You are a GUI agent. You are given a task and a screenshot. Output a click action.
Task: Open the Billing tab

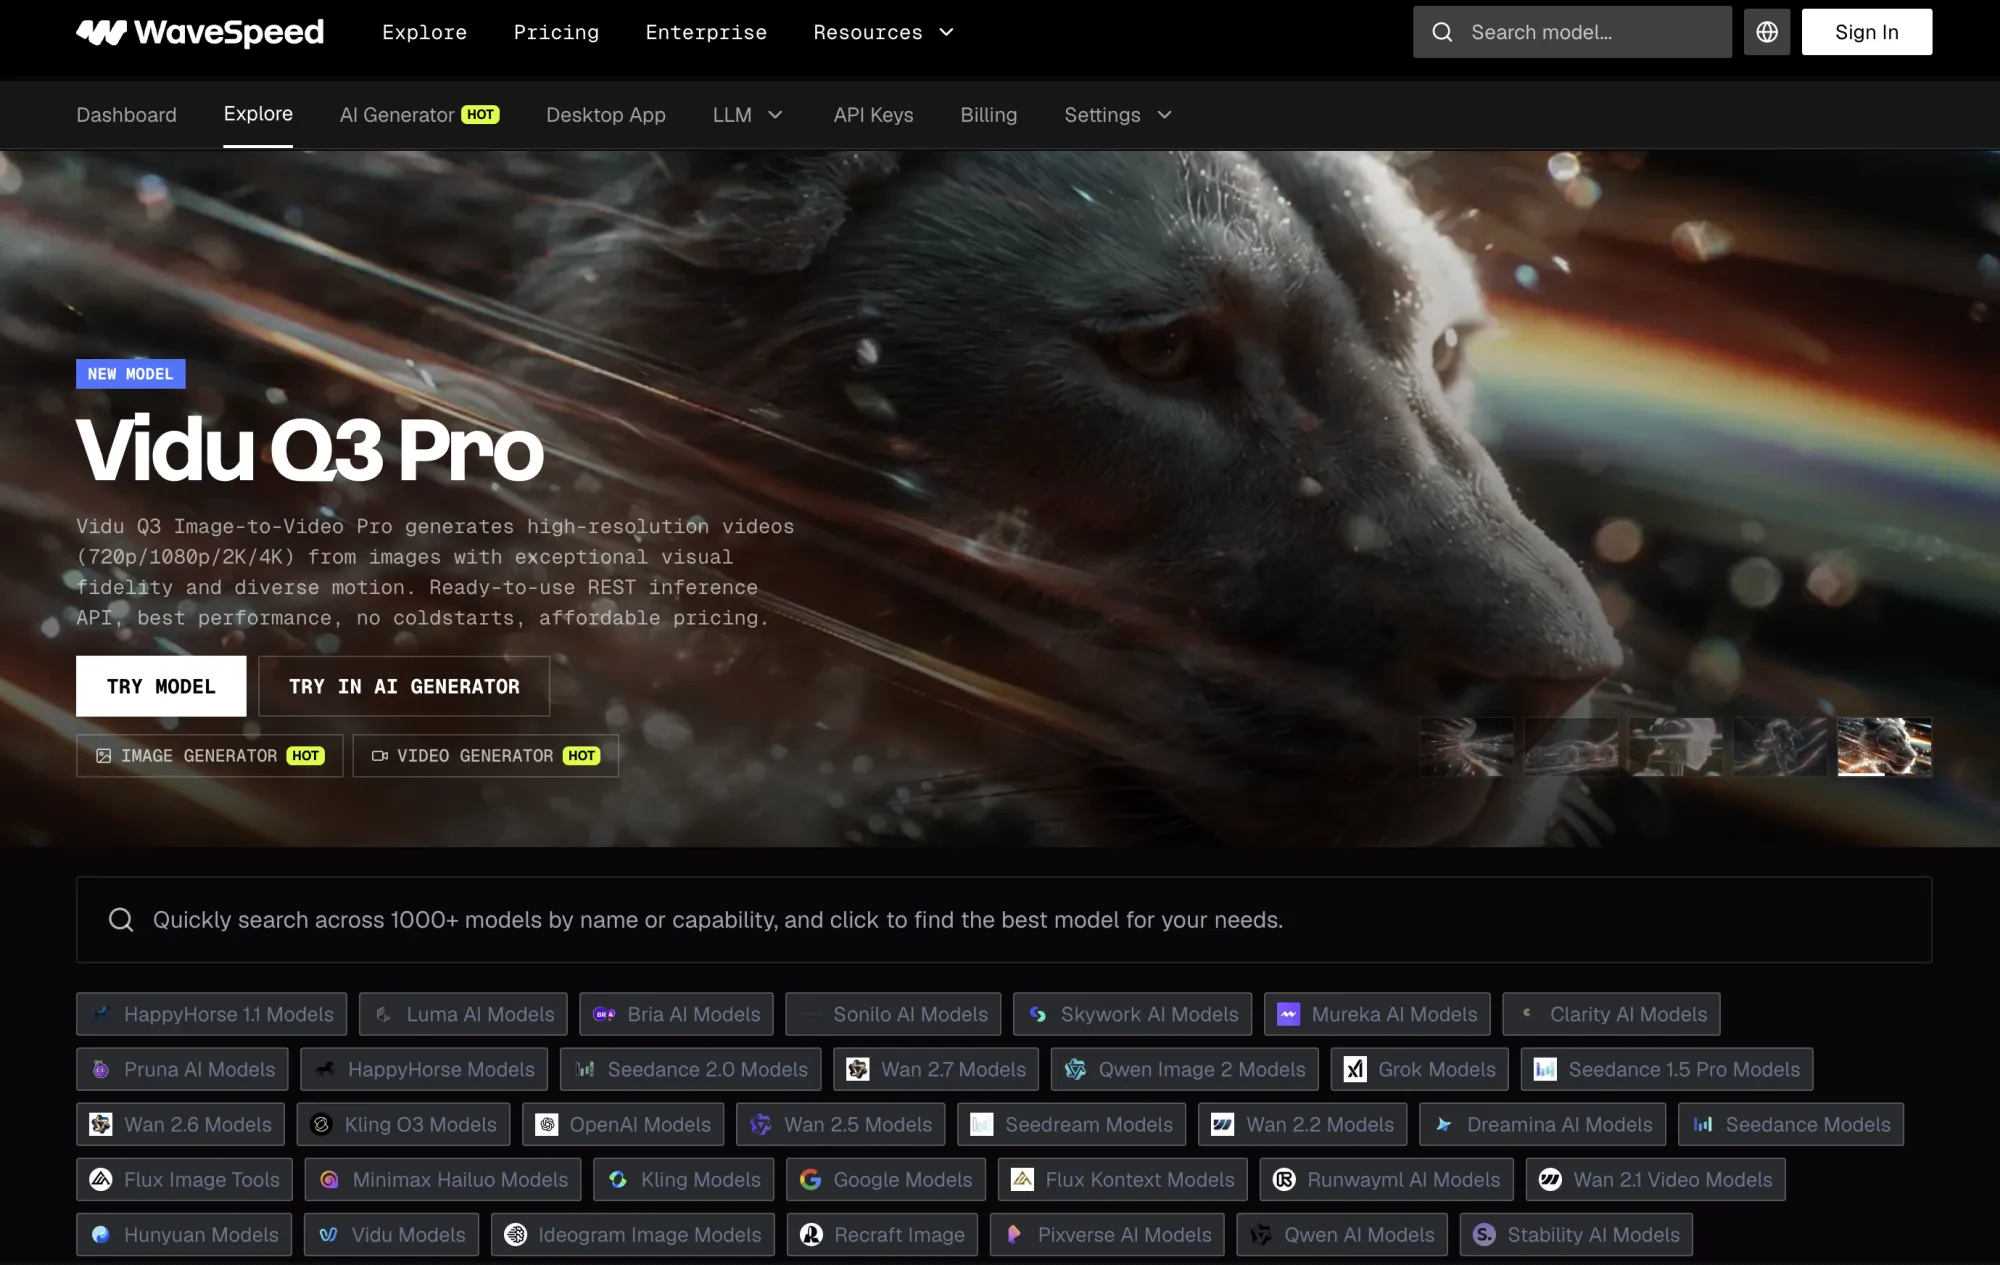click(x=989, y=115)
